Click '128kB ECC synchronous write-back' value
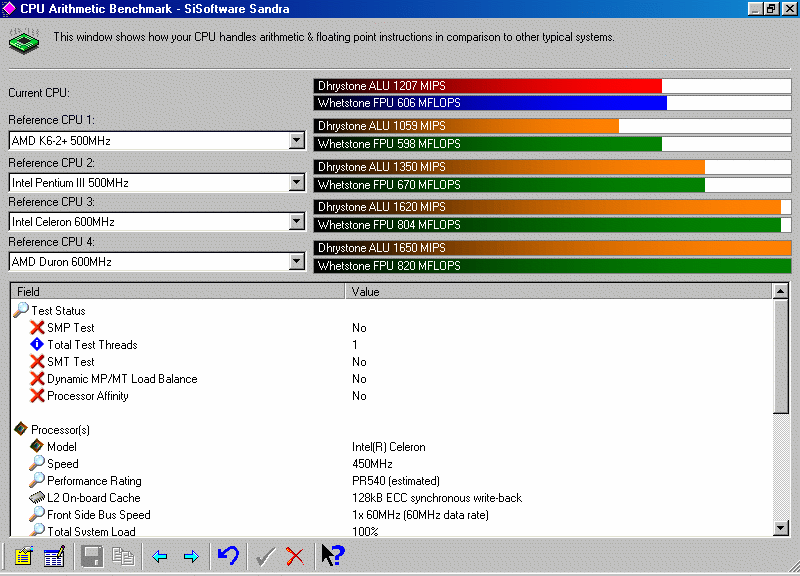Viewport: 800px width, 576px height. (437, 497)
